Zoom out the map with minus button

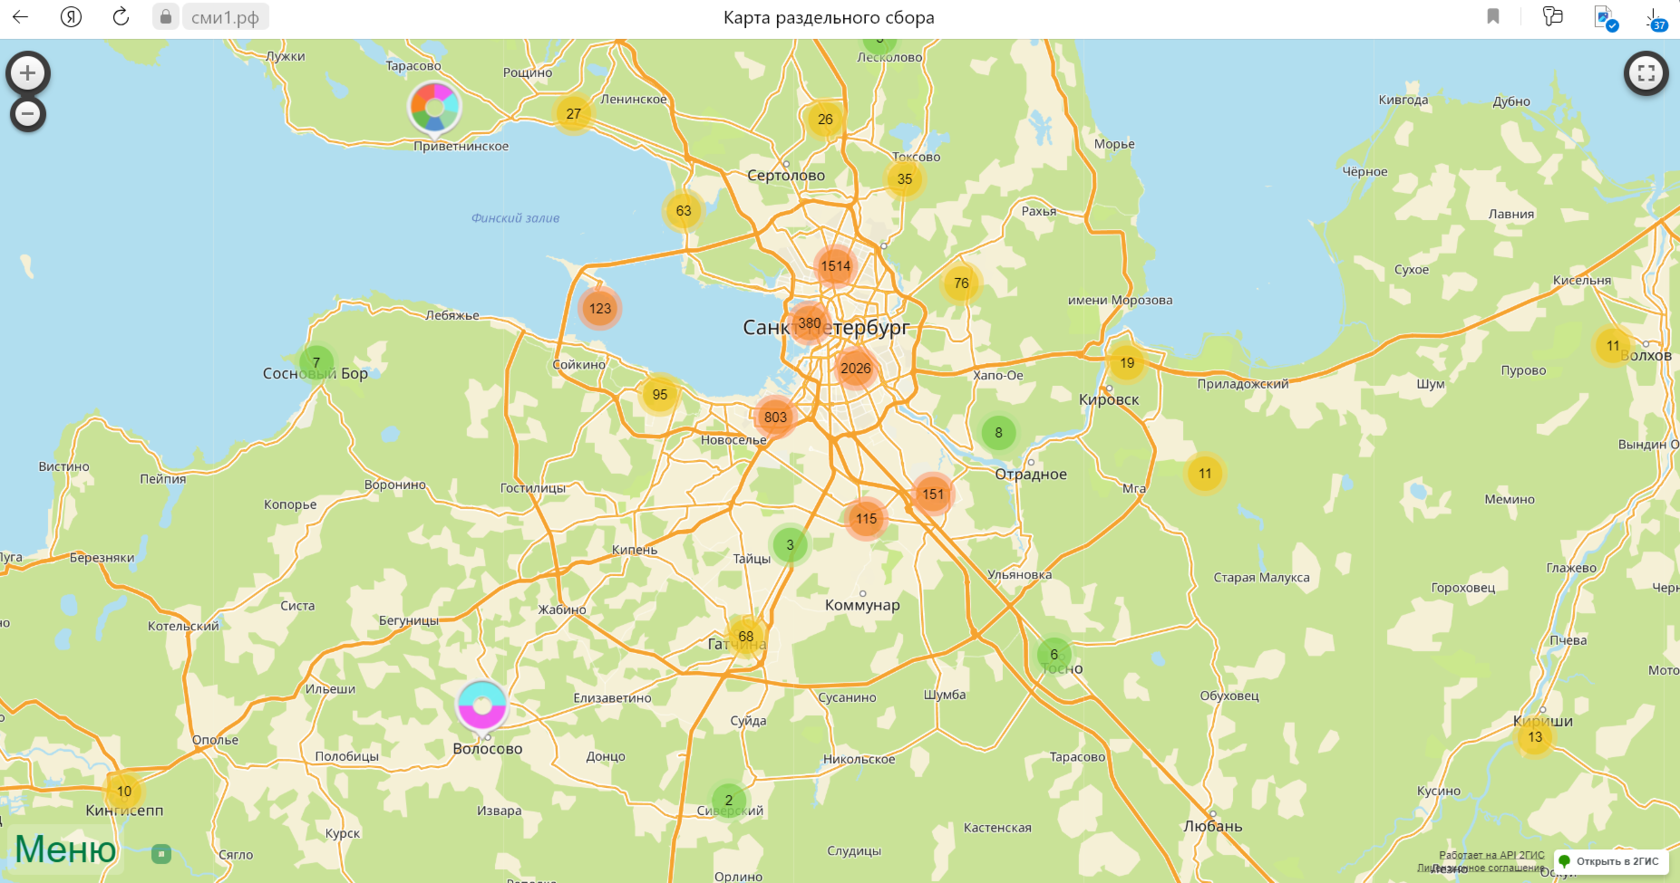click(28, 115)
